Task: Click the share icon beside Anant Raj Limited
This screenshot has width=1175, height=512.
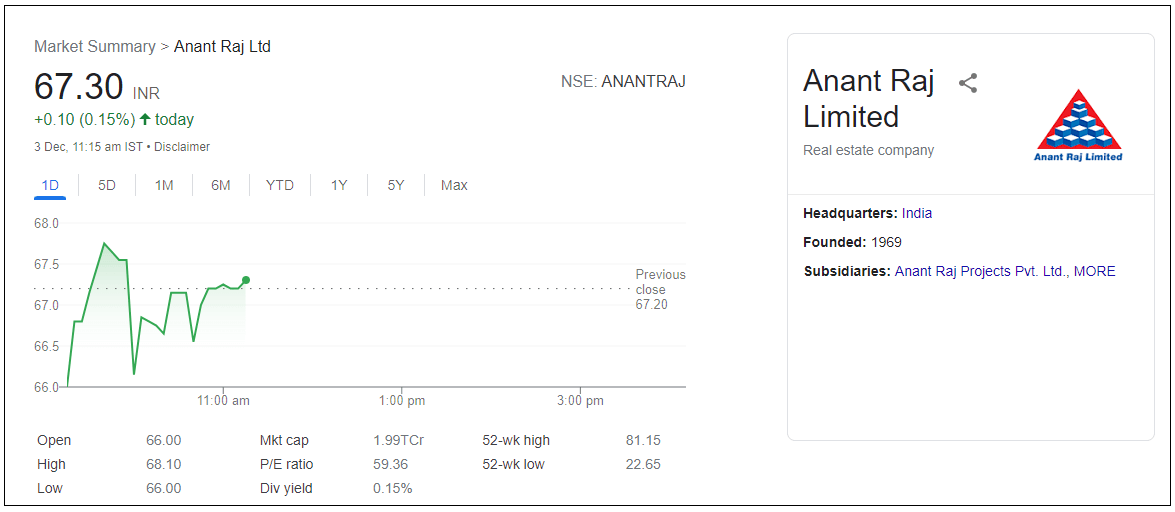Action: point(967,84)
